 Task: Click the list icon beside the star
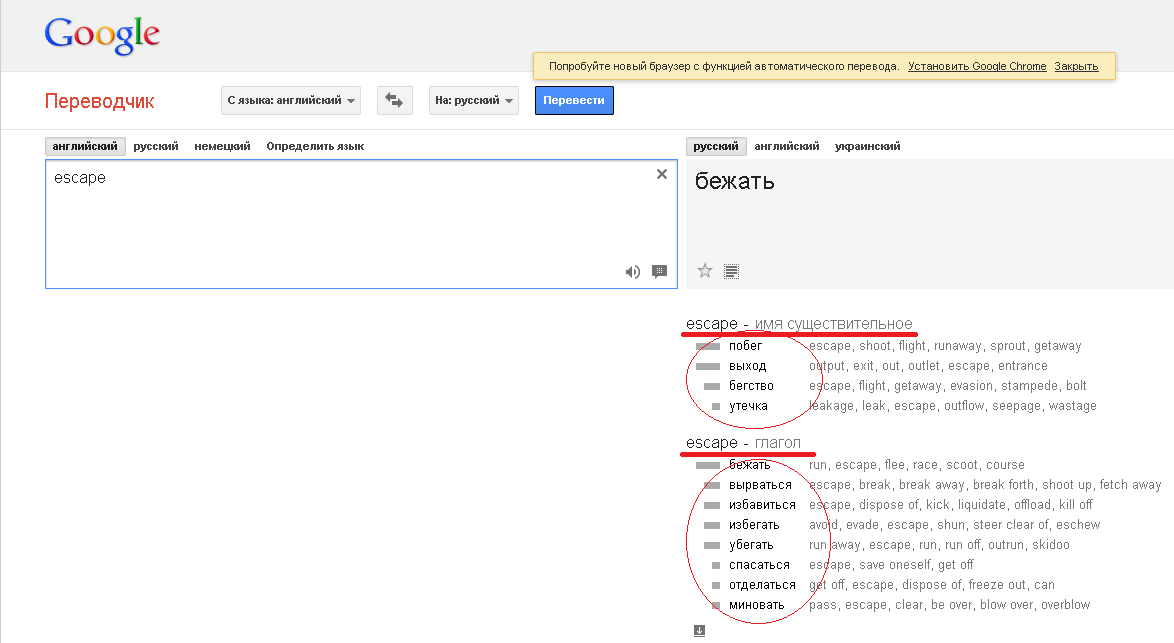732,271
